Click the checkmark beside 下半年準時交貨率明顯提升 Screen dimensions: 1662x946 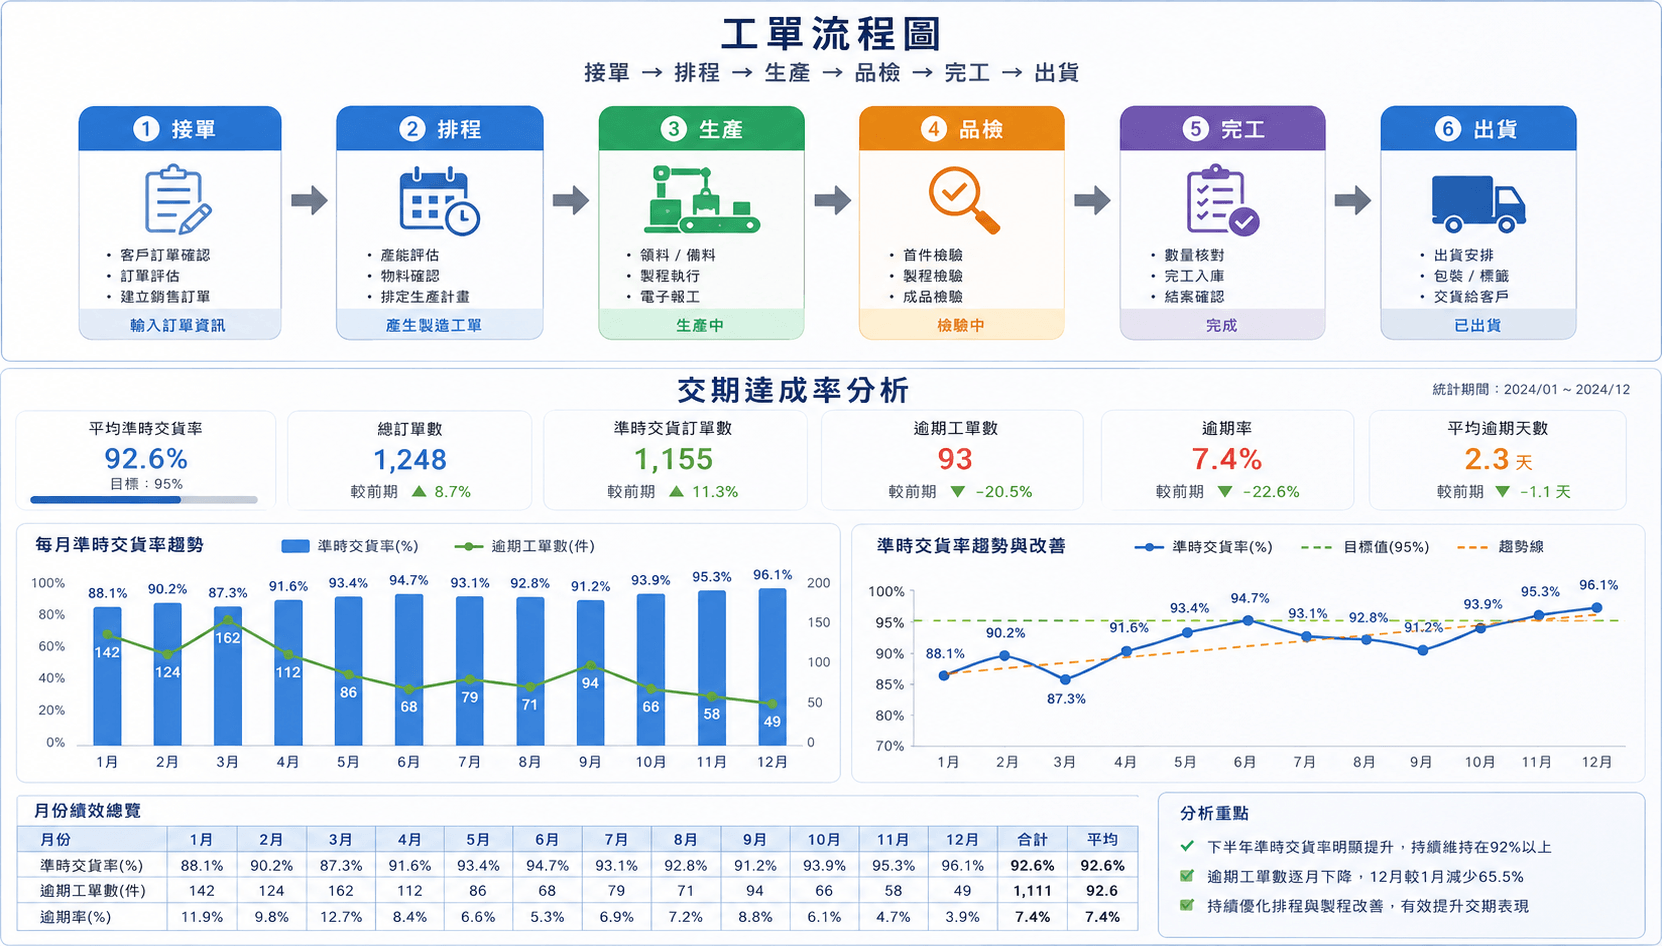[x=1187, y=847]
